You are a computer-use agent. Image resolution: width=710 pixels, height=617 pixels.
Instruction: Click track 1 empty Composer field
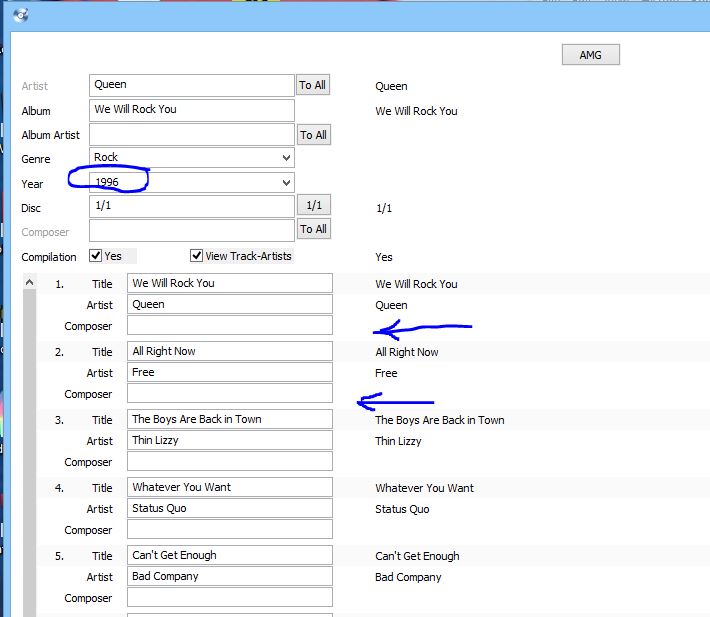[x=229, y=326]
